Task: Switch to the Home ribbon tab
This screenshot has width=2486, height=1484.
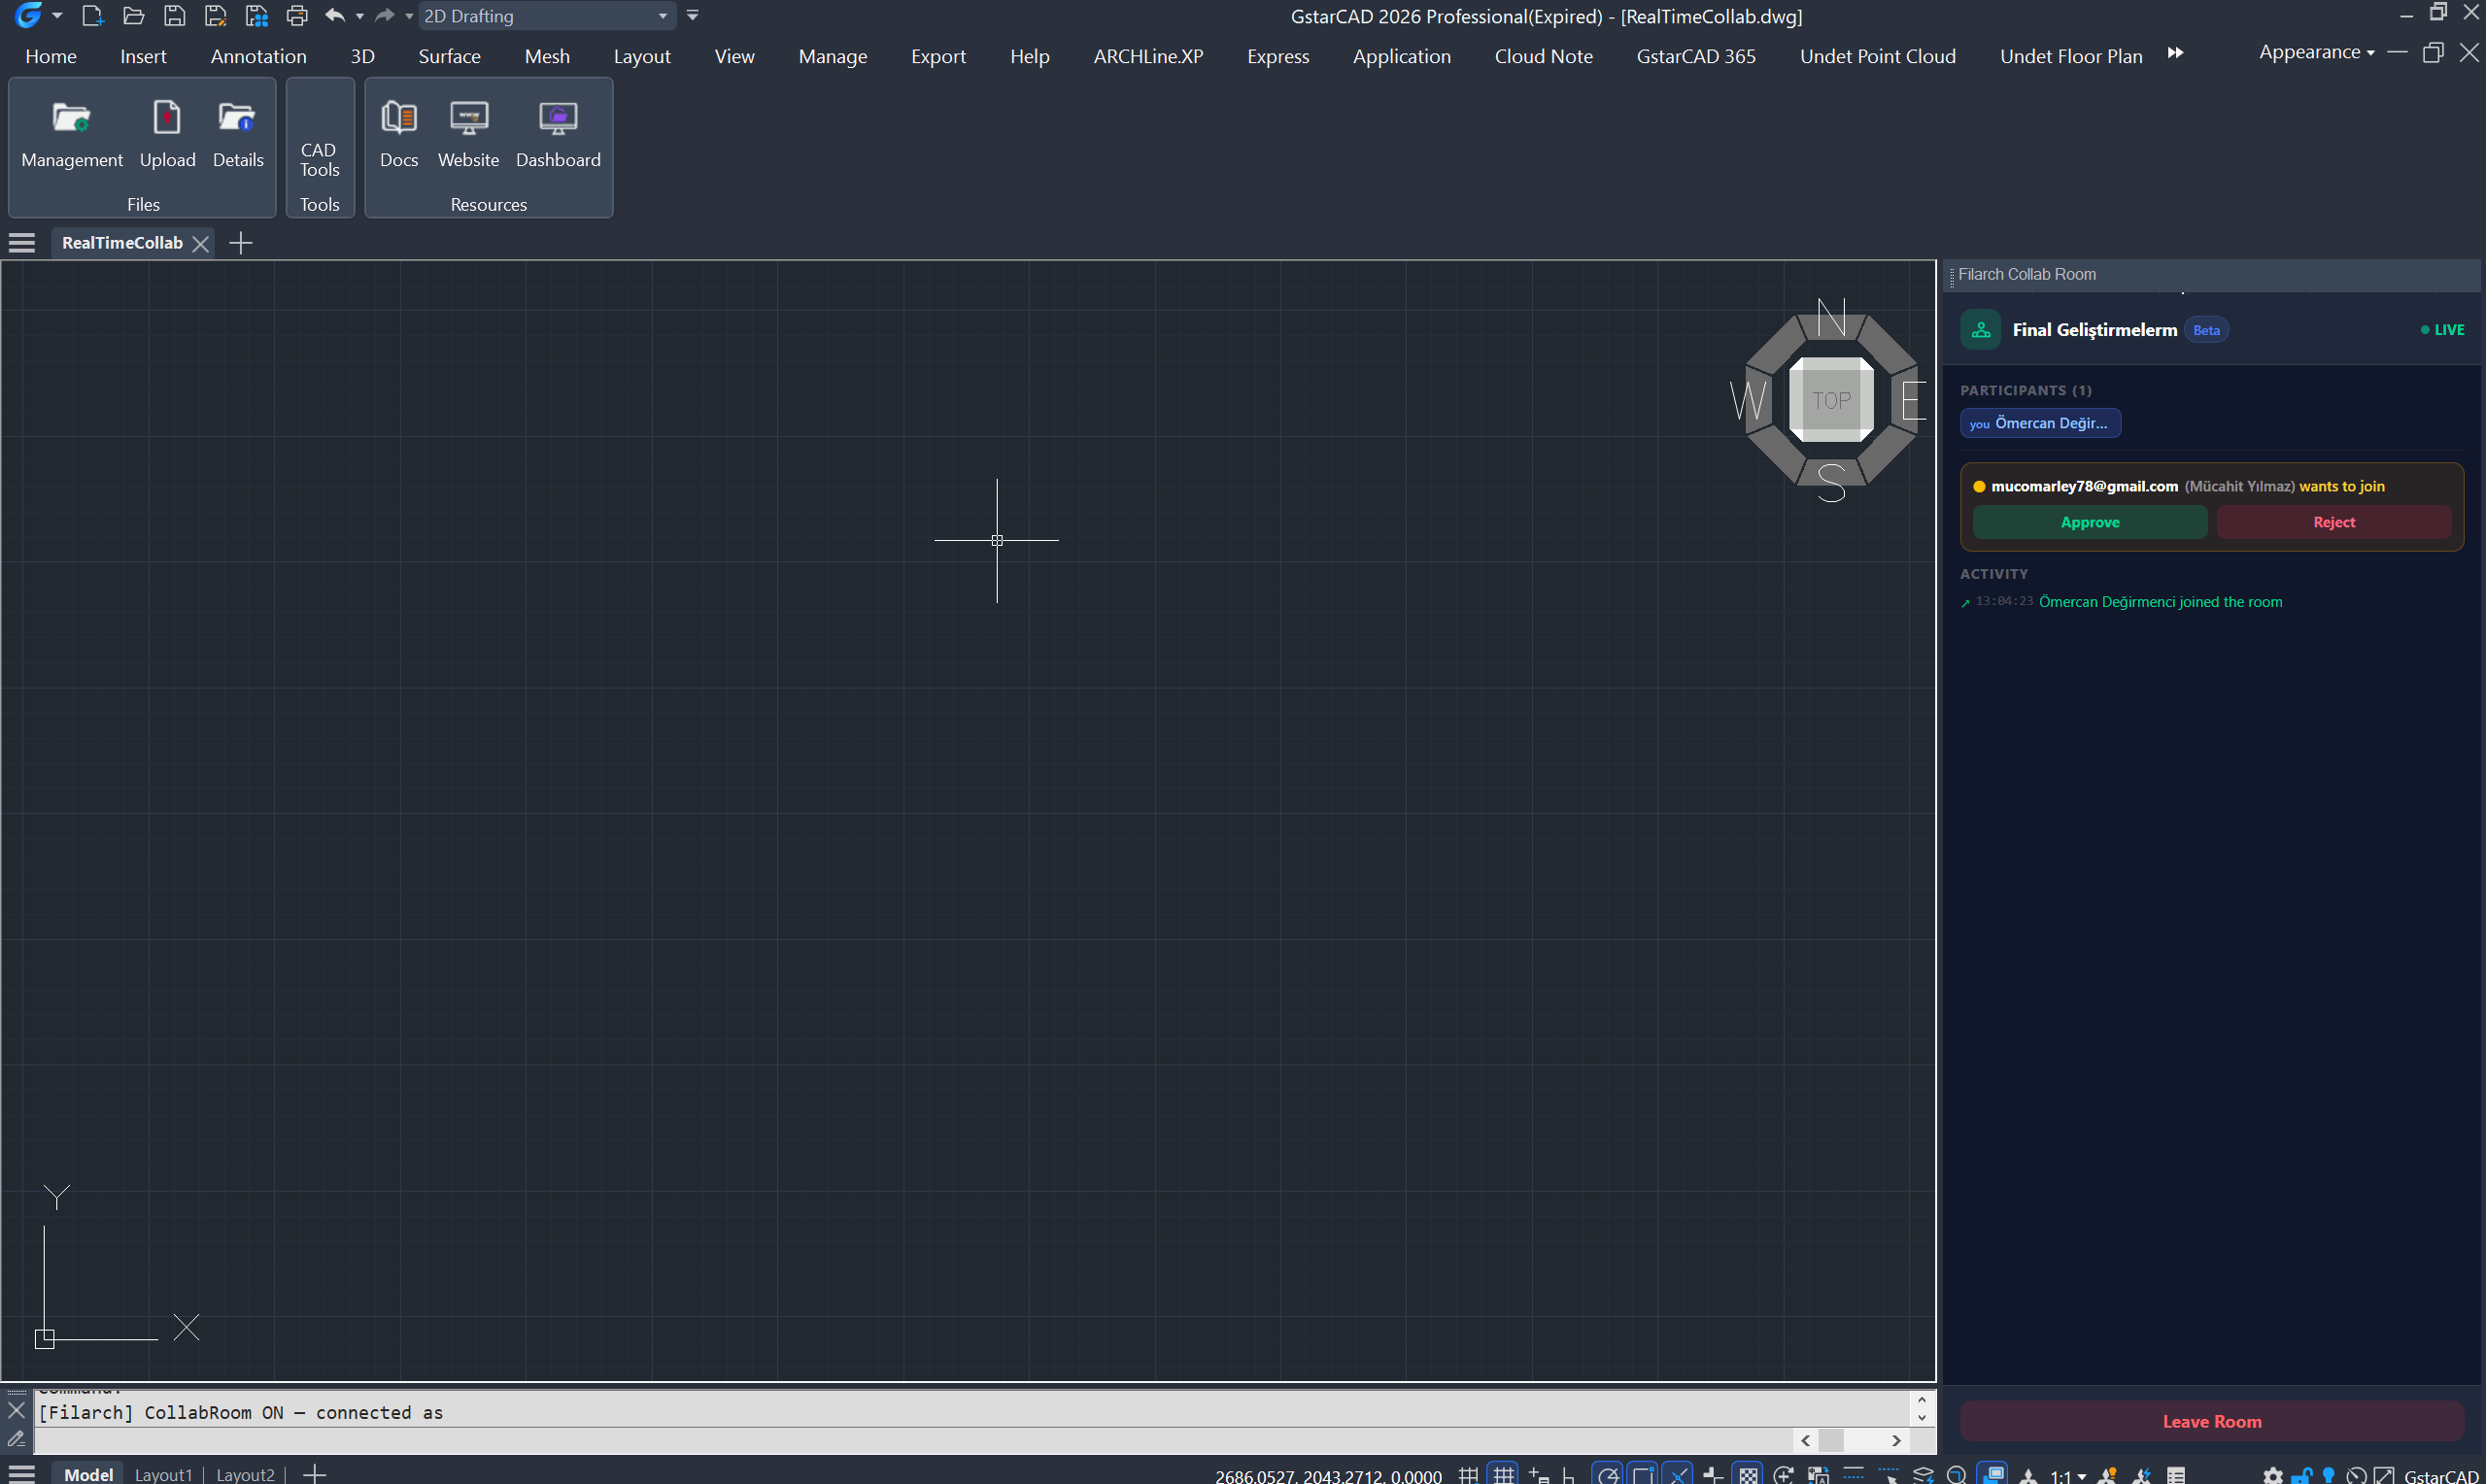Action: 51,56
